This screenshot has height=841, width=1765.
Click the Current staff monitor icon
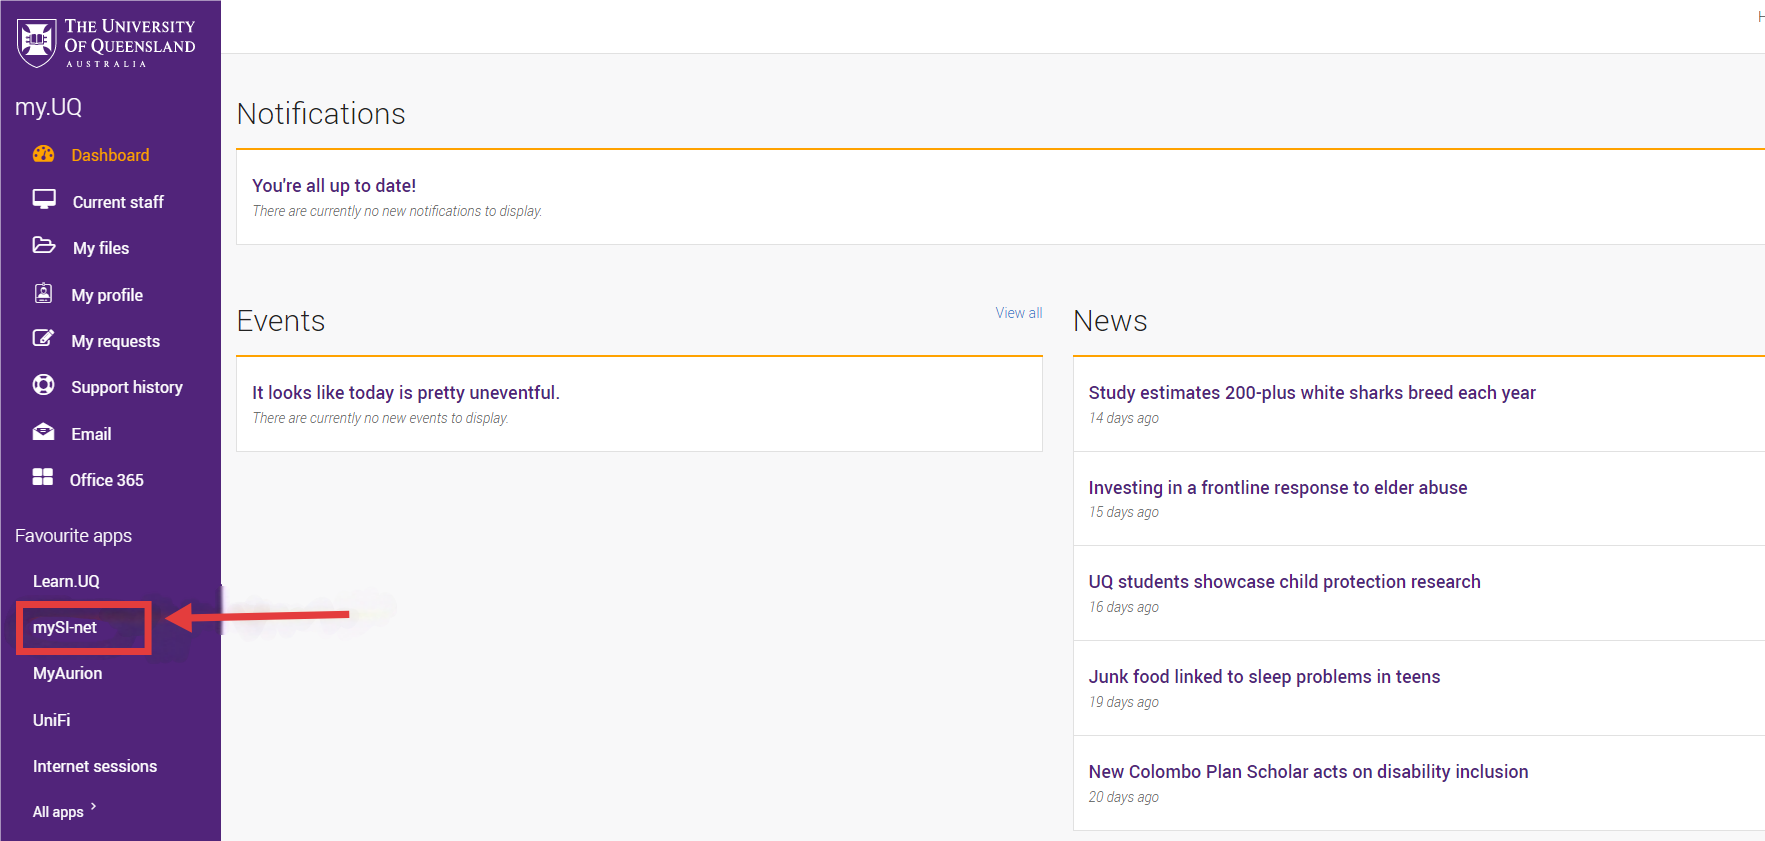click(x=44, y=199)
